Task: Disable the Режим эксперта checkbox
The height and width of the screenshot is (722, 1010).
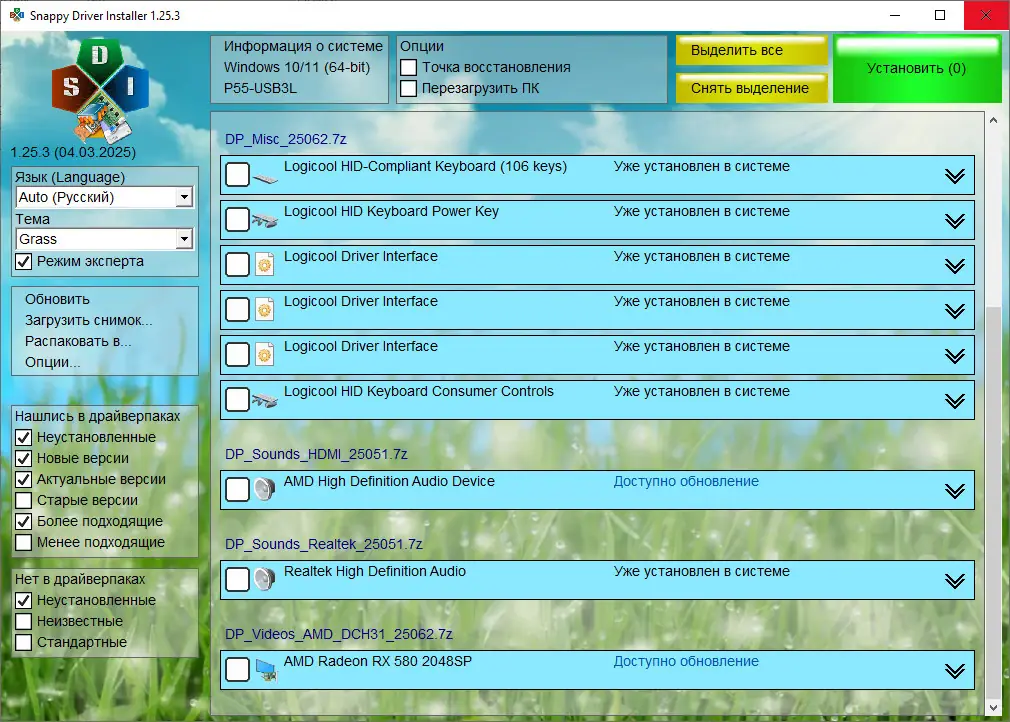Action: pyautogui.click(x=21, y=261)
